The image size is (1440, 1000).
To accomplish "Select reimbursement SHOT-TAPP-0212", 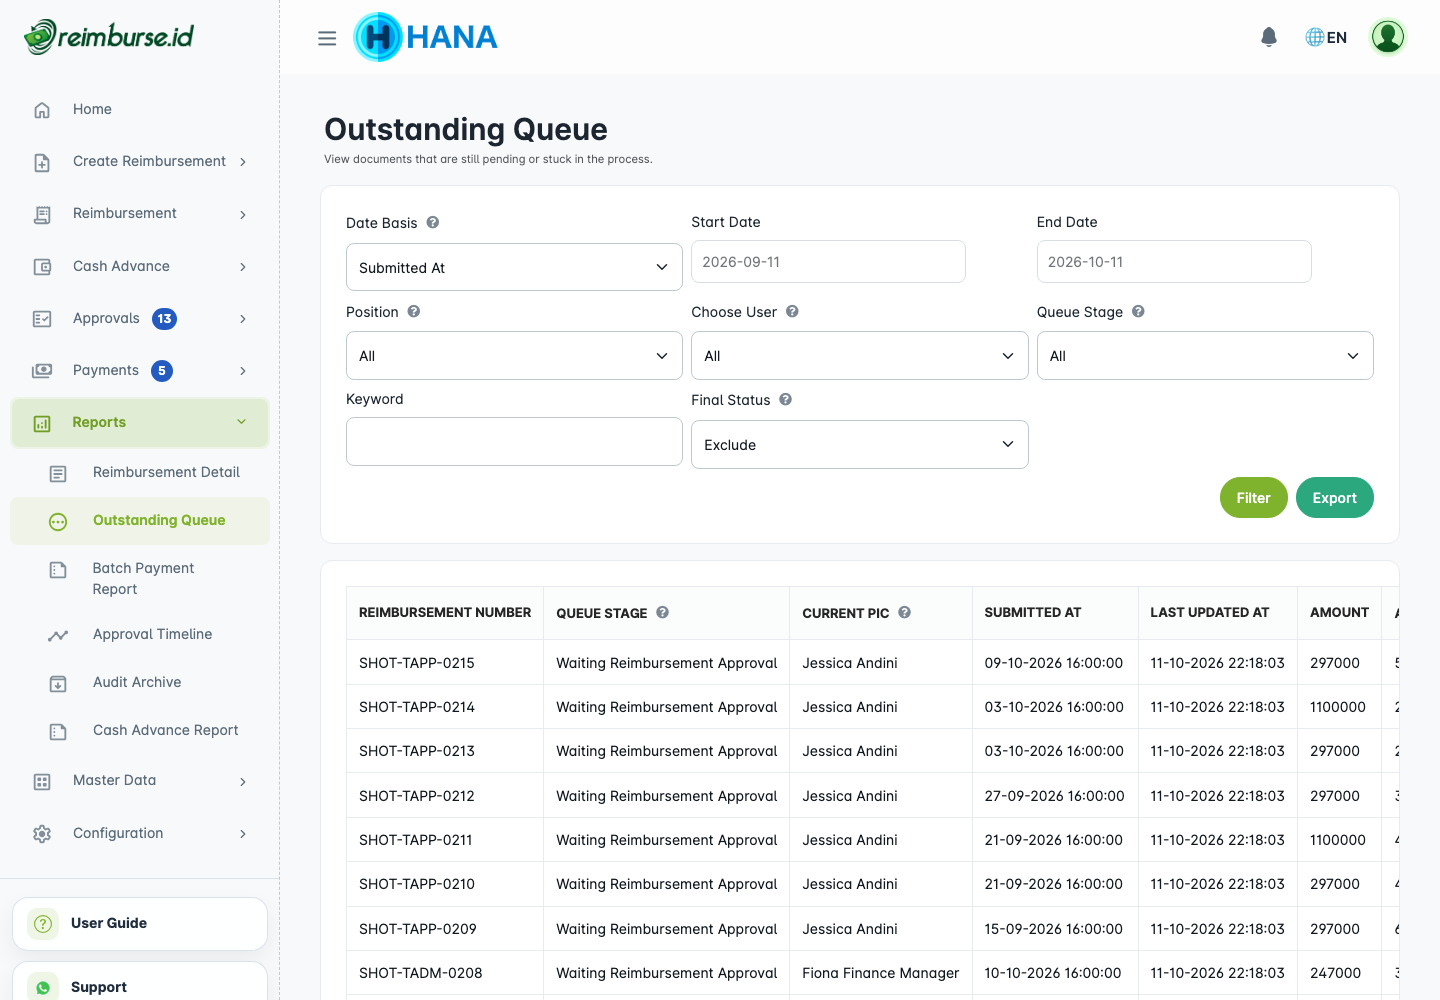I will pos(417,796).
